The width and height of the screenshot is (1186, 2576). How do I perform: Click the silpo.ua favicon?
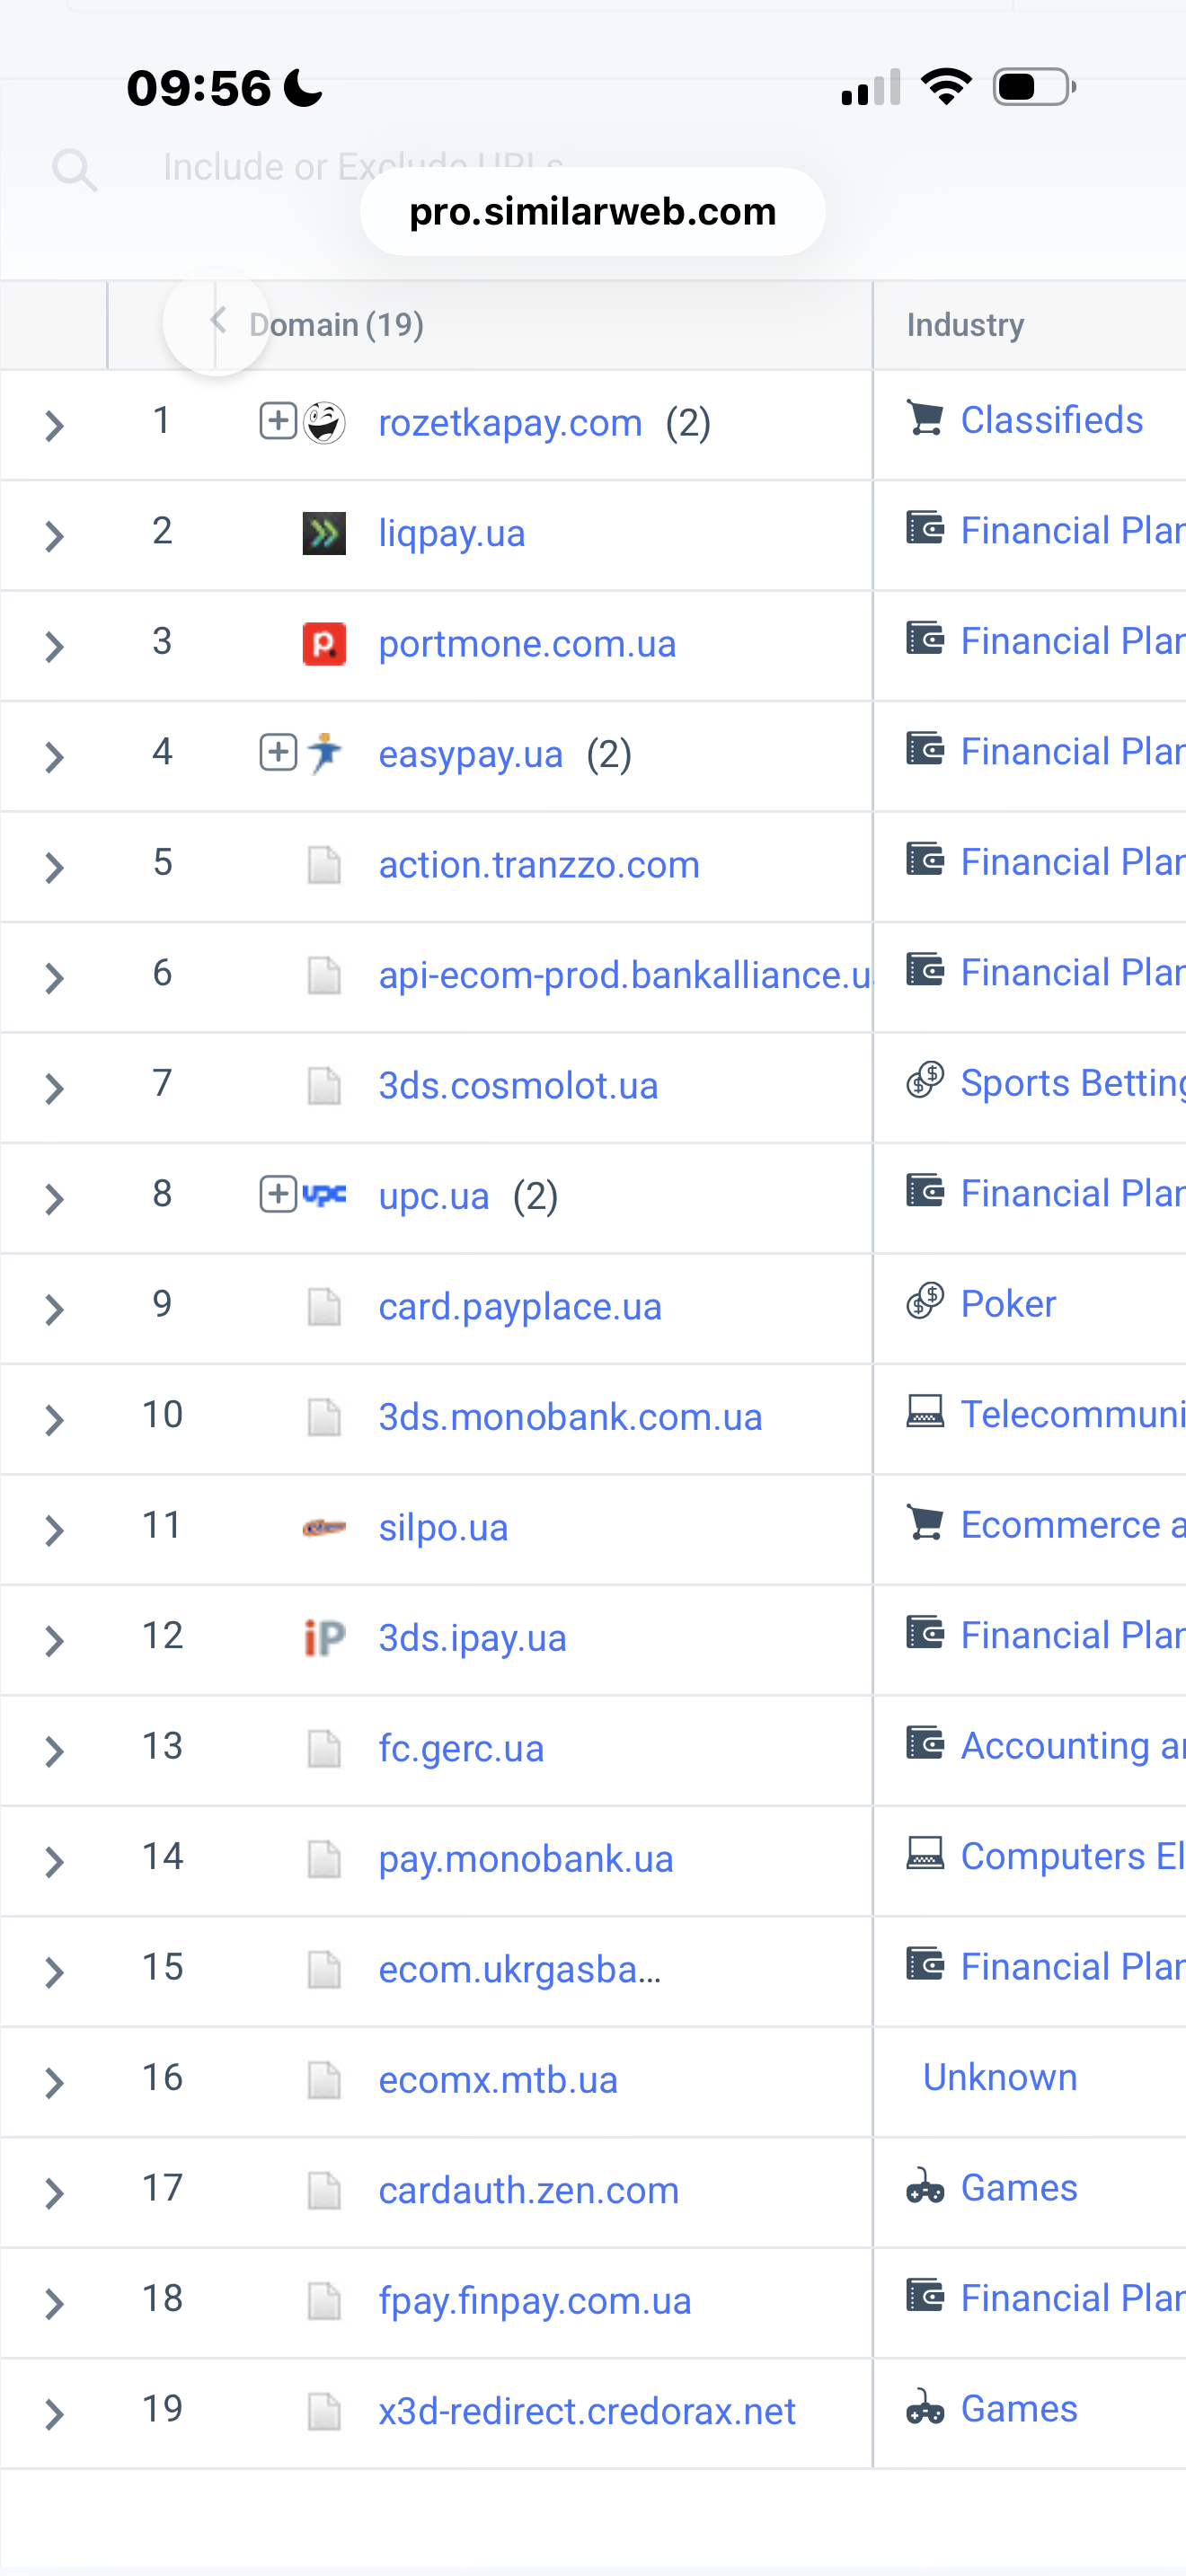click(324, 1528)
